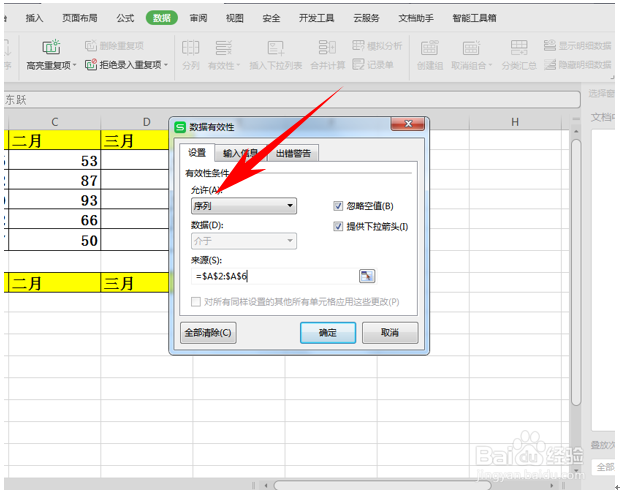Click the vertical scrollbar of the sheet
620x497 pixels.
click(576, 272)
